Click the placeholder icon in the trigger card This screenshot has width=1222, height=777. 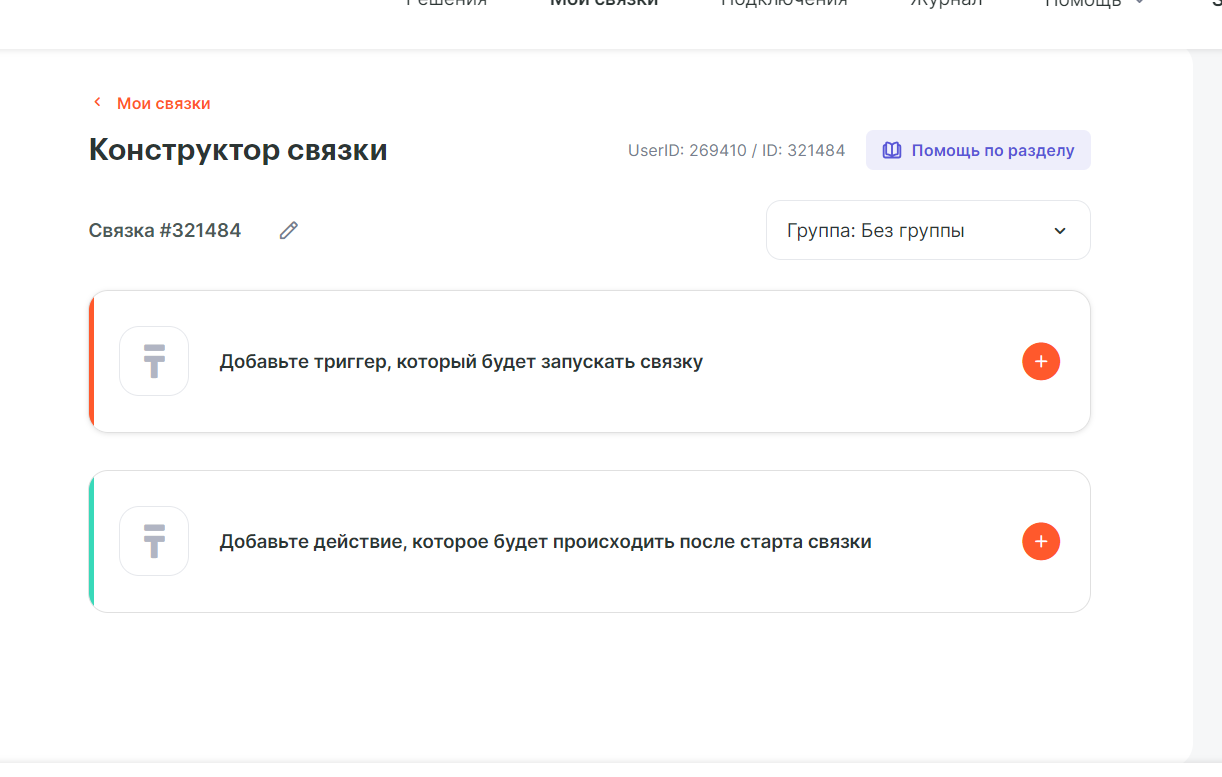pos(154,361)
